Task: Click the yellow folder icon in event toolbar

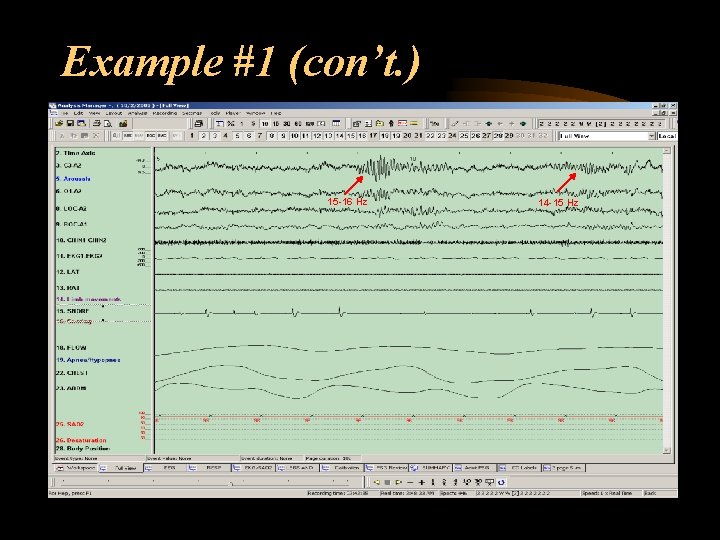Action: 379,124
